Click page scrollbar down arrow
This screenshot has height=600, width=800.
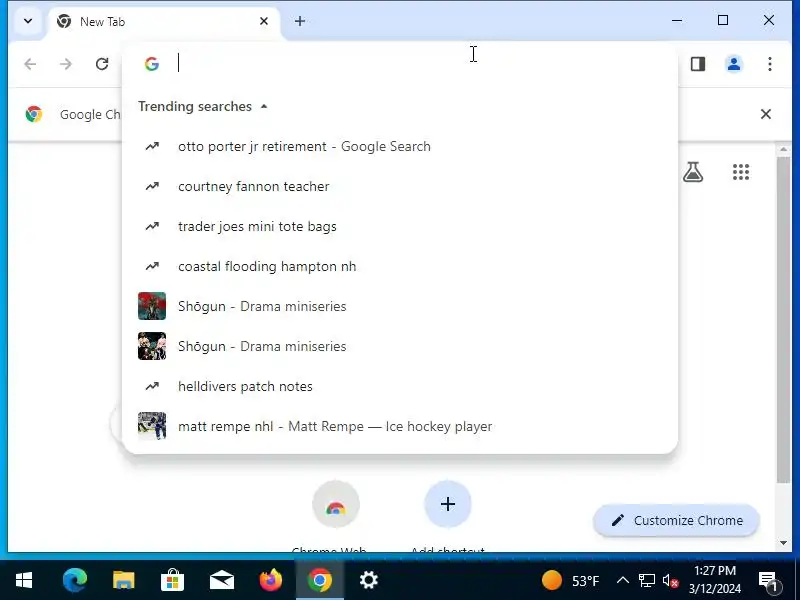[783, 543]
